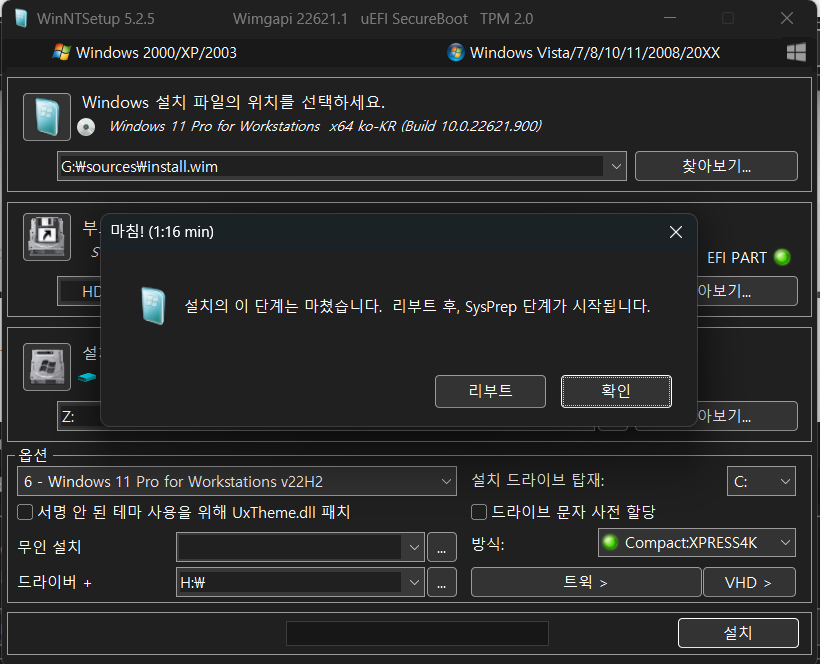Click the Windows logo icon at top right
This screenshot has height=664, width=820.
[x=796, y=52]
